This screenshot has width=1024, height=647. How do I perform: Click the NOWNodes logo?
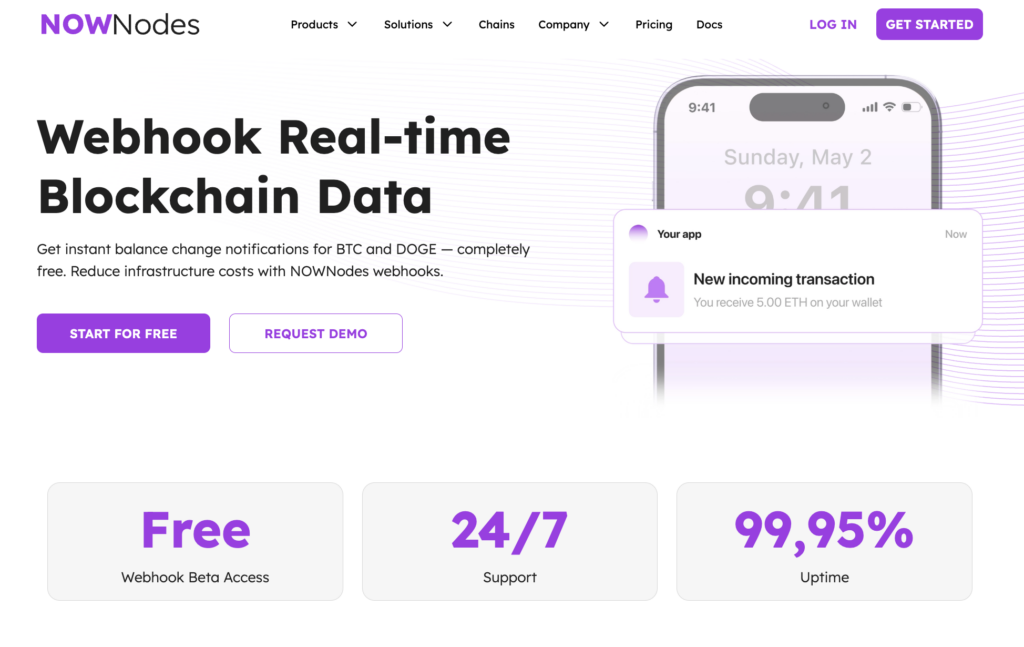pos(120,24)
